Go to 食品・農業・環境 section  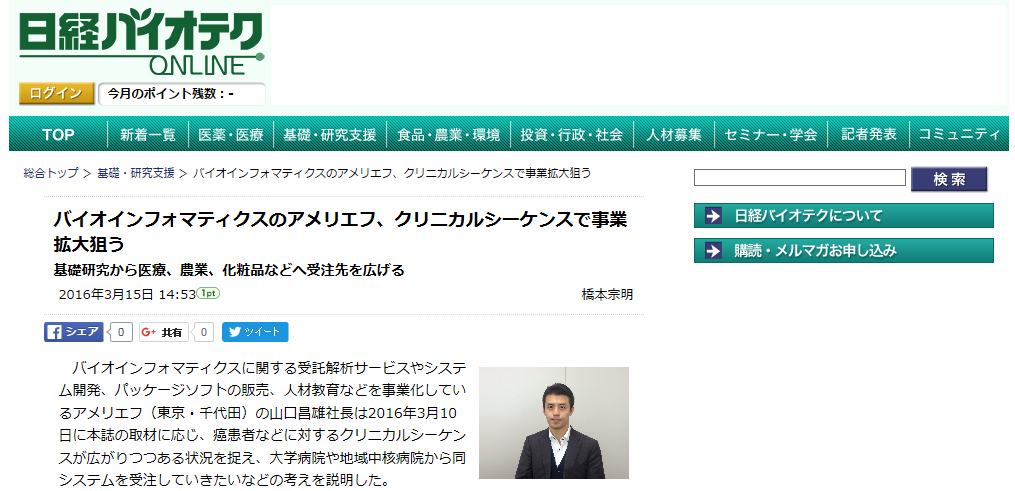click(448, 134)
